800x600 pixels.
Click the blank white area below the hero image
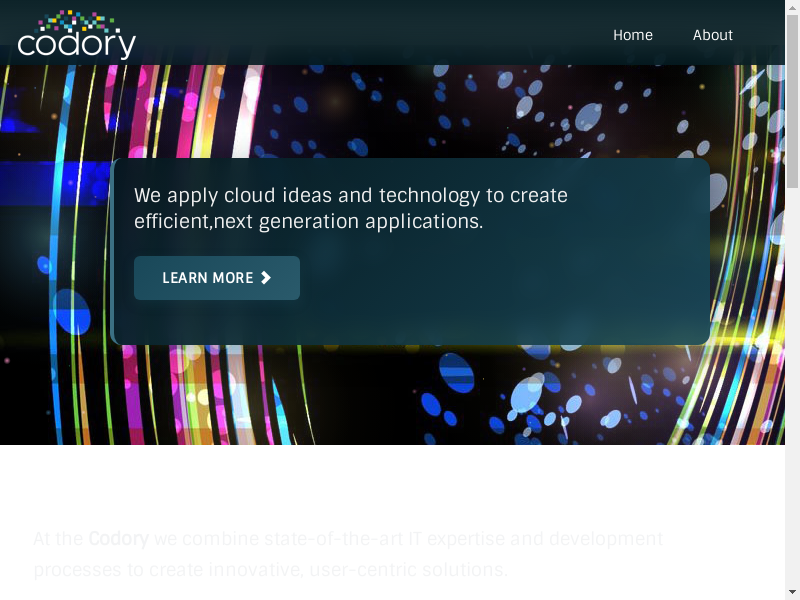click(392, 485)
